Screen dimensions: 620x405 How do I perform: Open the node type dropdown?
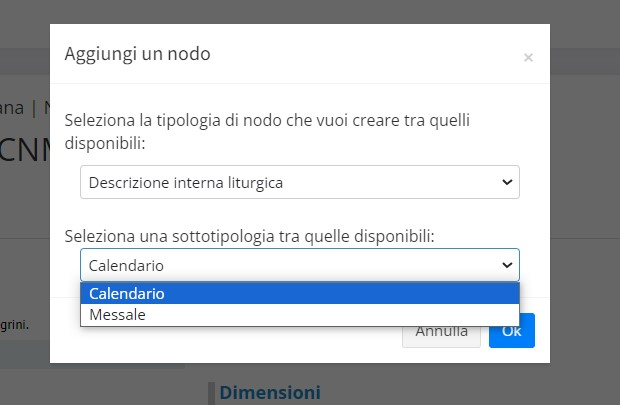[299, 182]
